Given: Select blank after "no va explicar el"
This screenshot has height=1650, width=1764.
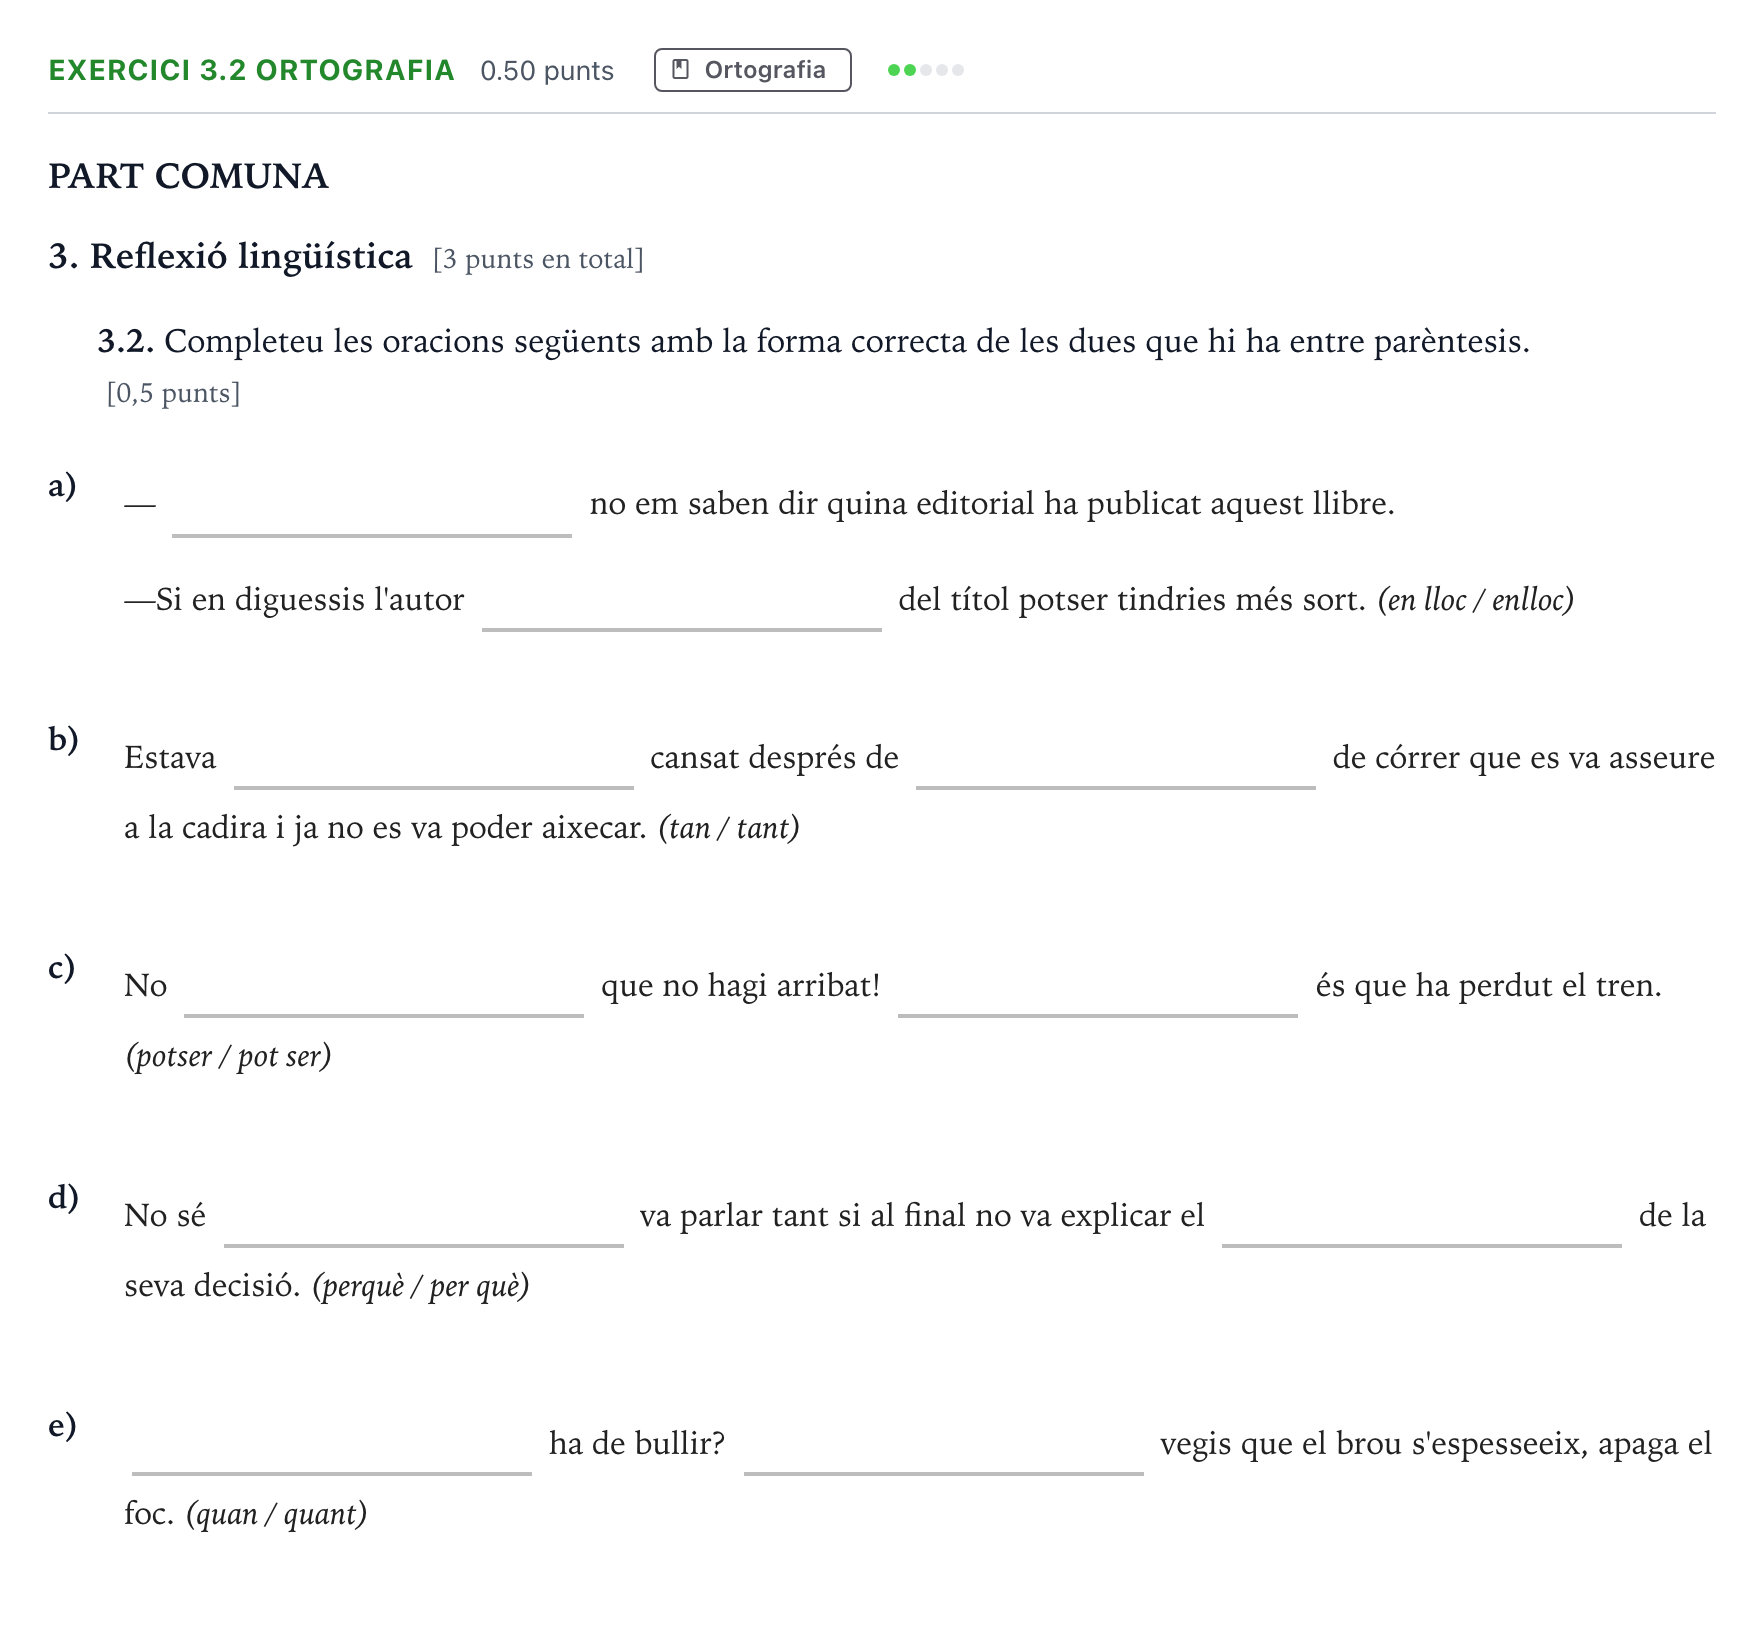Looking at the screenshot, I should click(x=1422, y=1217).
